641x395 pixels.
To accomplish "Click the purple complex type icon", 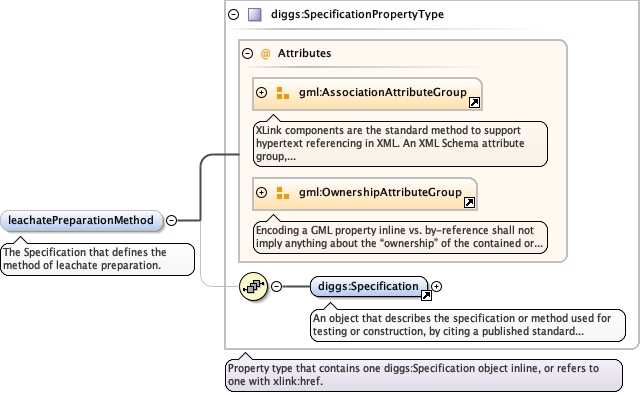I will click(255, 15).
